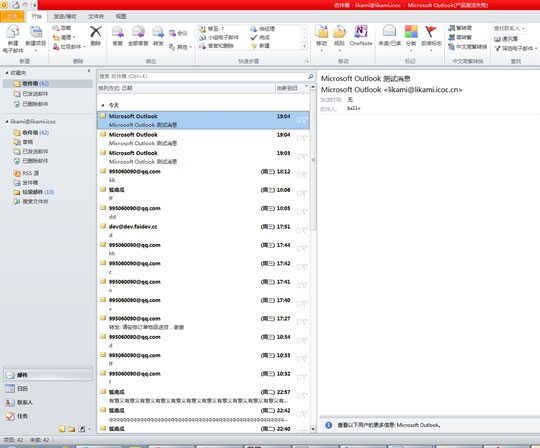Select Inbox (收件箱) under Favorites
Viewport: 540px width, 448px height.
(48, 84)
